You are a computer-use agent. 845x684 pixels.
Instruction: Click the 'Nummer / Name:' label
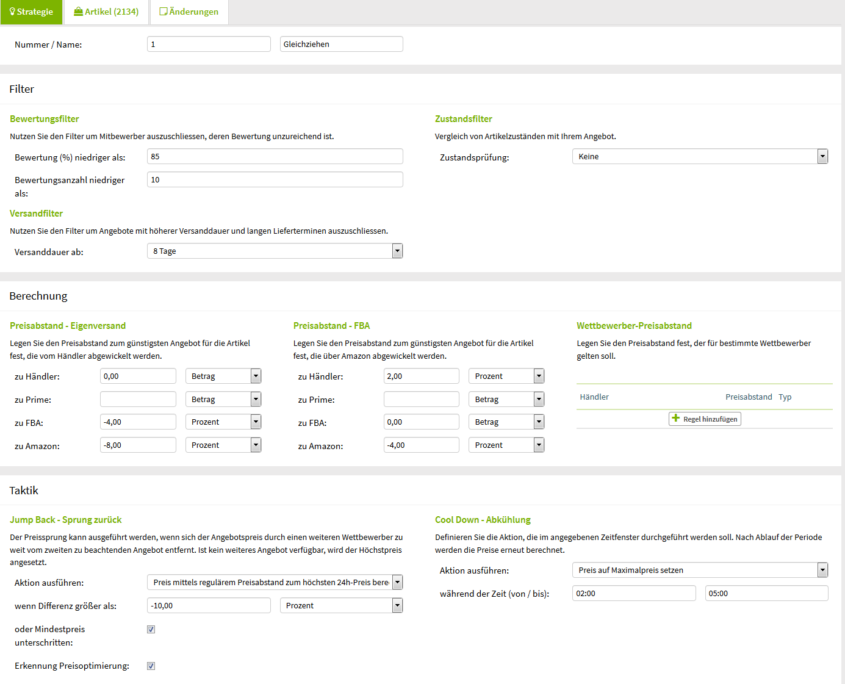point(48,45)
